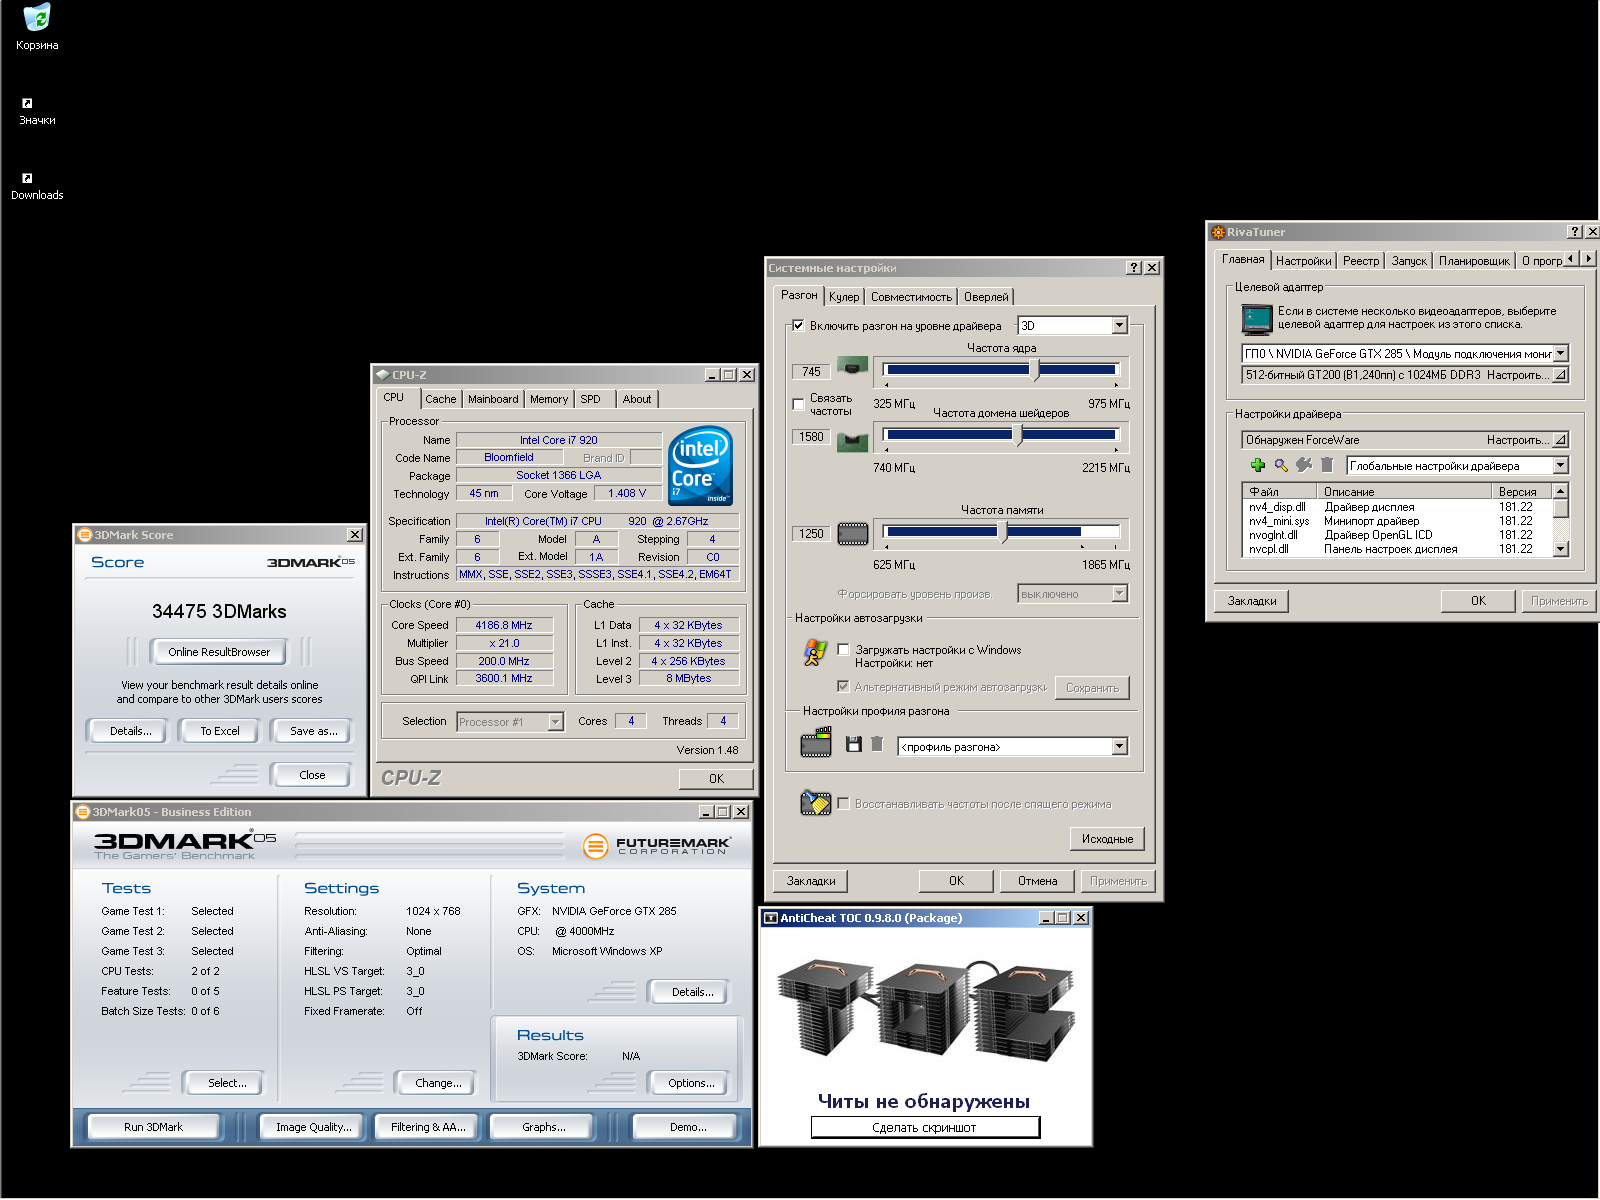1600x1200 pixels.
Task: Open the Настройки tab in RivaTuner
Action: pyautogui.click(x=1304, y=261)
